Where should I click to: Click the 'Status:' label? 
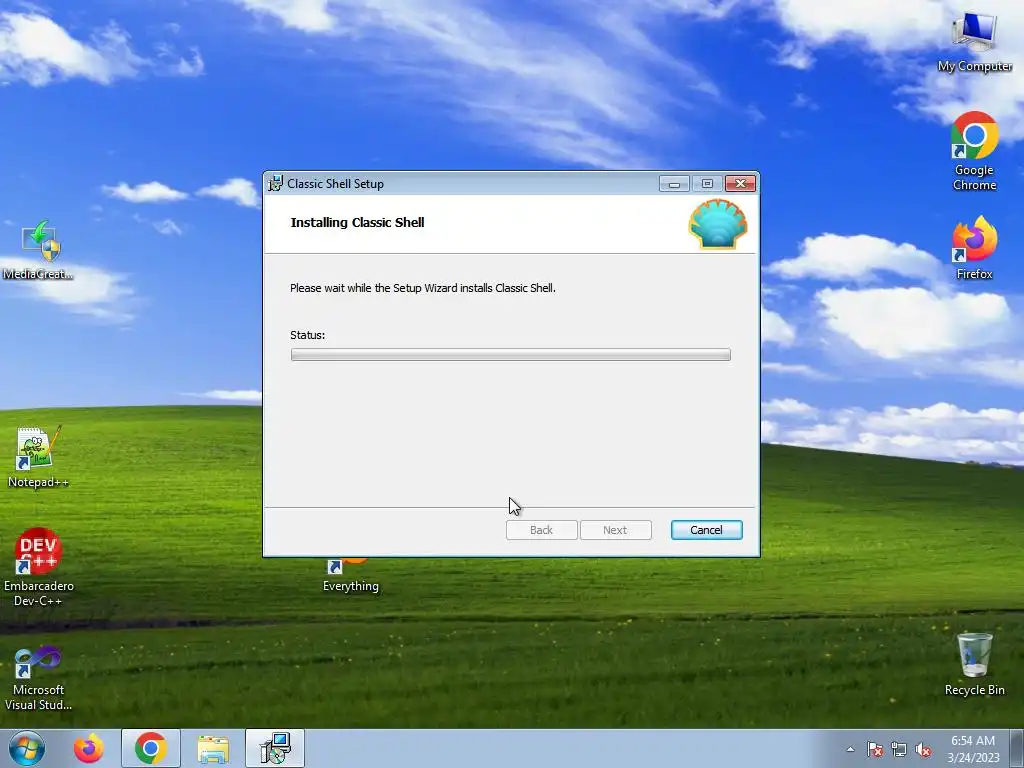tap(308, 335)
